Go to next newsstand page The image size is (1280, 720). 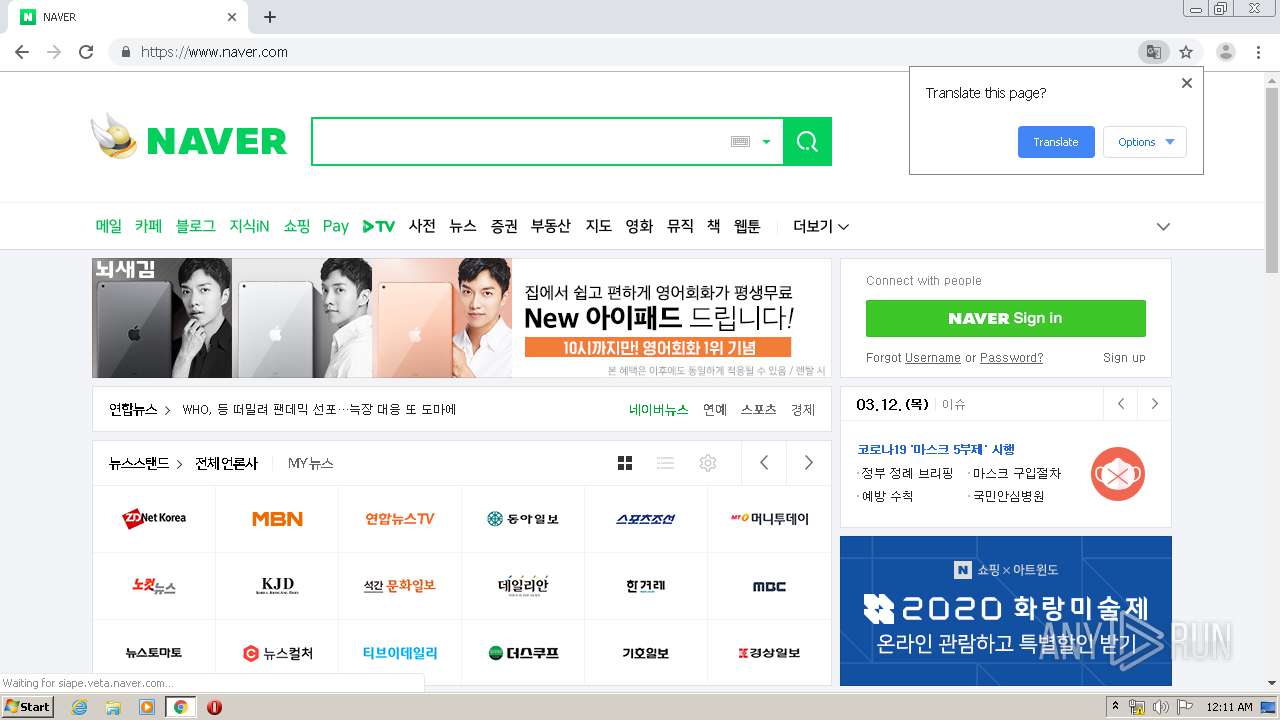(808, 463)
